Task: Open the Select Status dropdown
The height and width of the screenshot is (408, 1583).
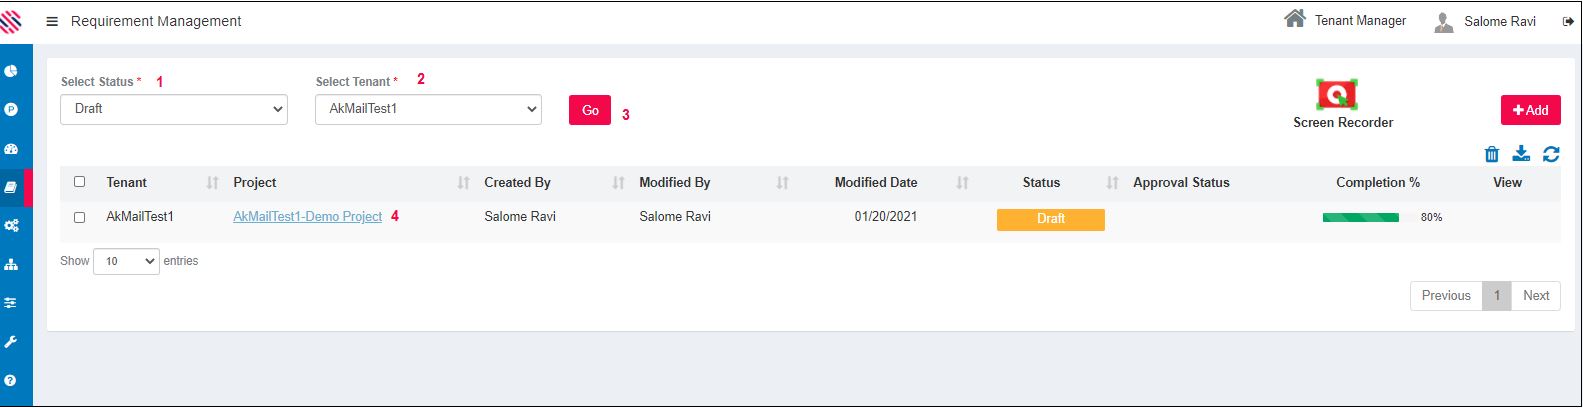Action: (174, 109)
